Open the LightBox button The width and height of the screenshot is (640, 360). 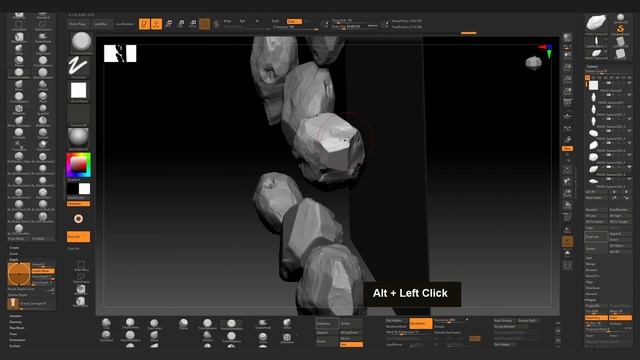[101, 24]
